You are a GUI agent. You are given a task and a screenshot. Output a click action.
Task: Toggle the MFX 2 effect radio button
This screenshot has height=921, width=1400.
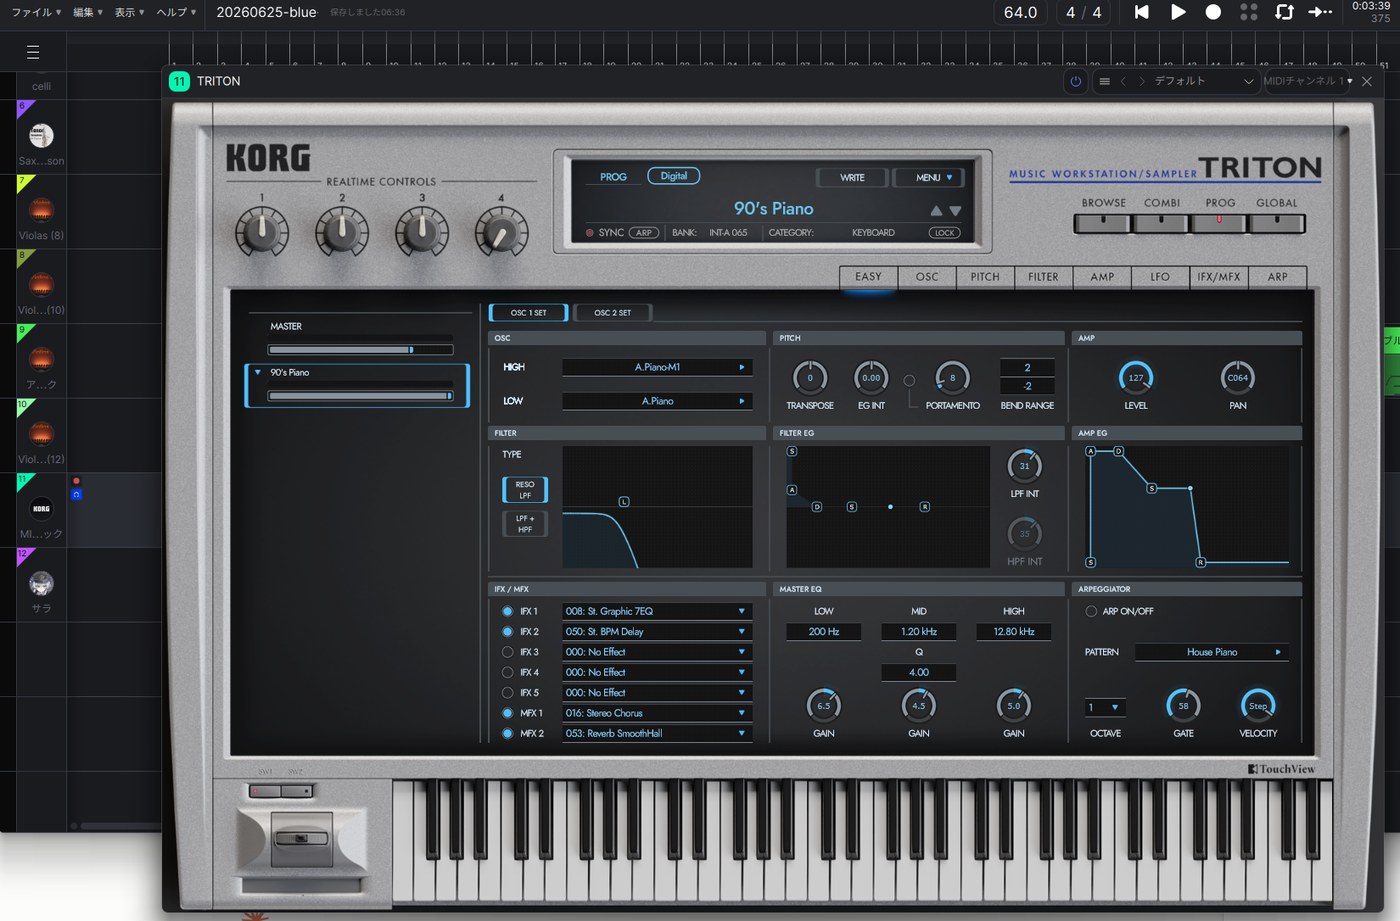(x=508, y=733)
